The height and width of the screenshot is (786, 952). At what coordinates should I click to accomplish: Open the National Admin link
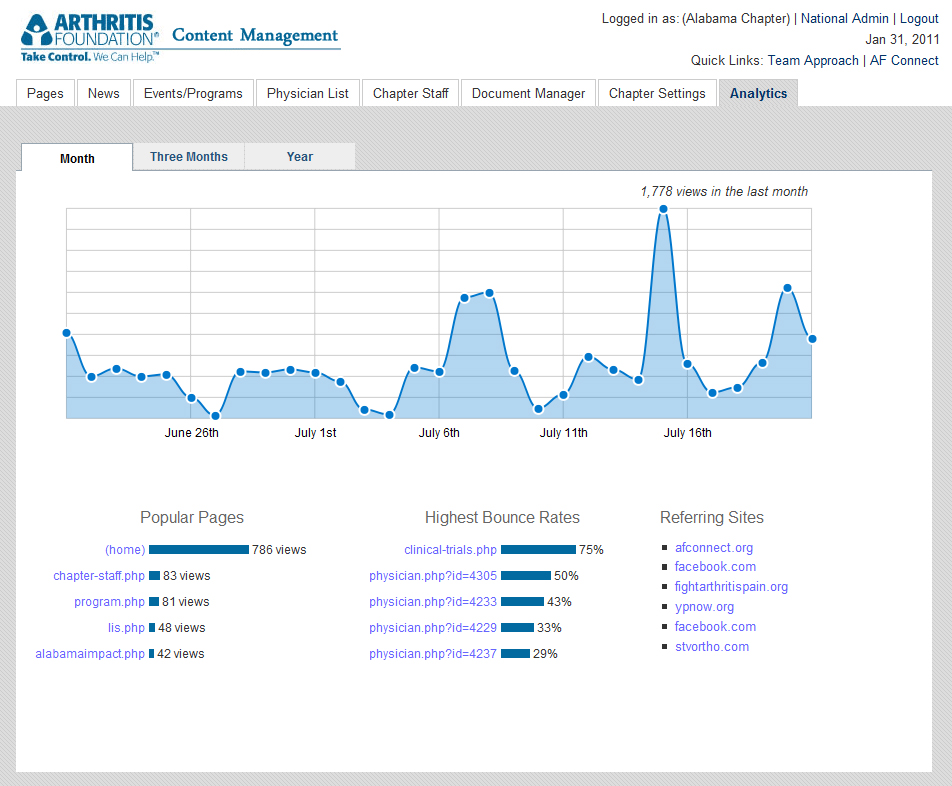click(845, 18)
